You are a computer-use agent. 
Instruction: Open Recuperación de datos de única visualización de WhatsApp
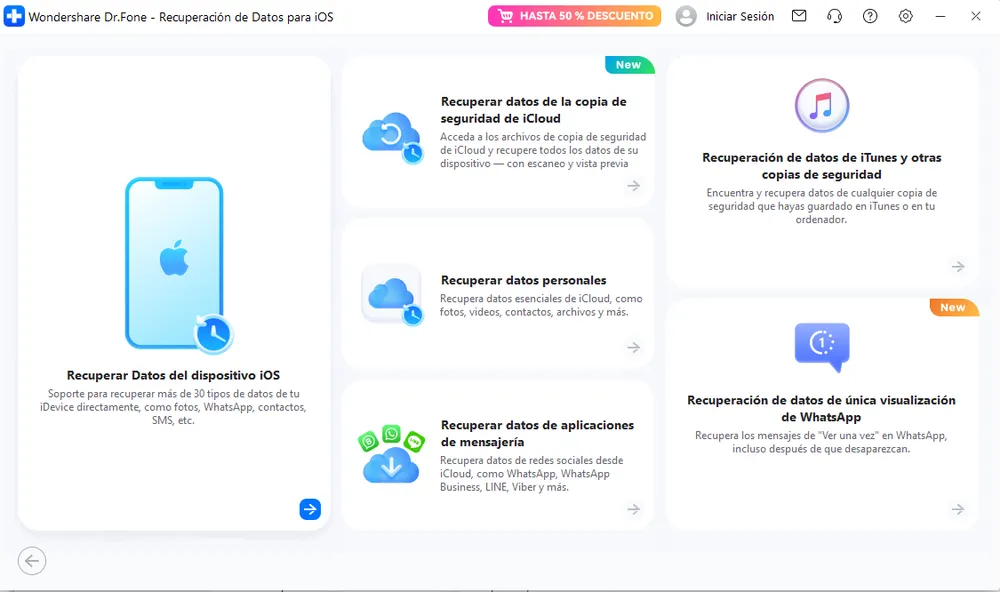coord(821,408)
